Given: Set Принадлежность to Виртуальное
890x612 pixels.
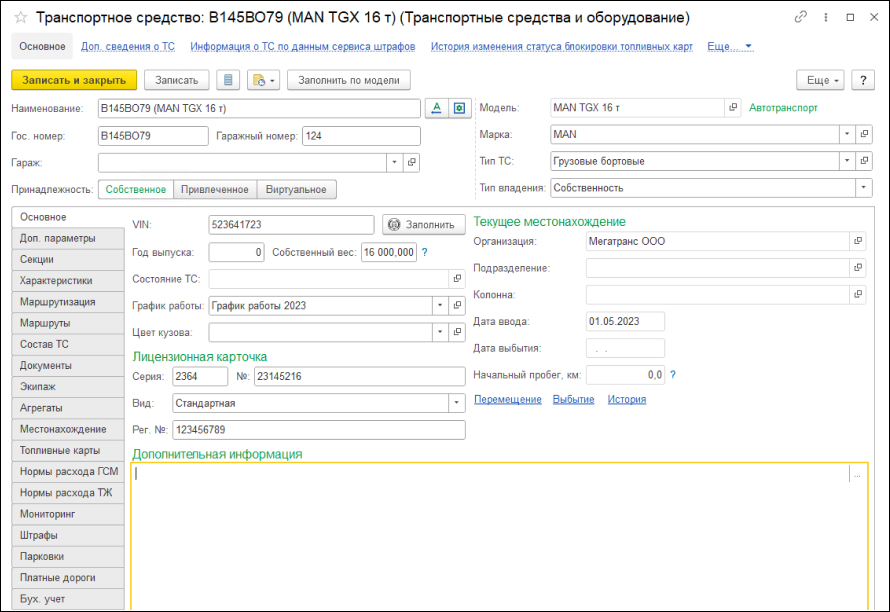Looking at the screenshot, I should point(296,189).
